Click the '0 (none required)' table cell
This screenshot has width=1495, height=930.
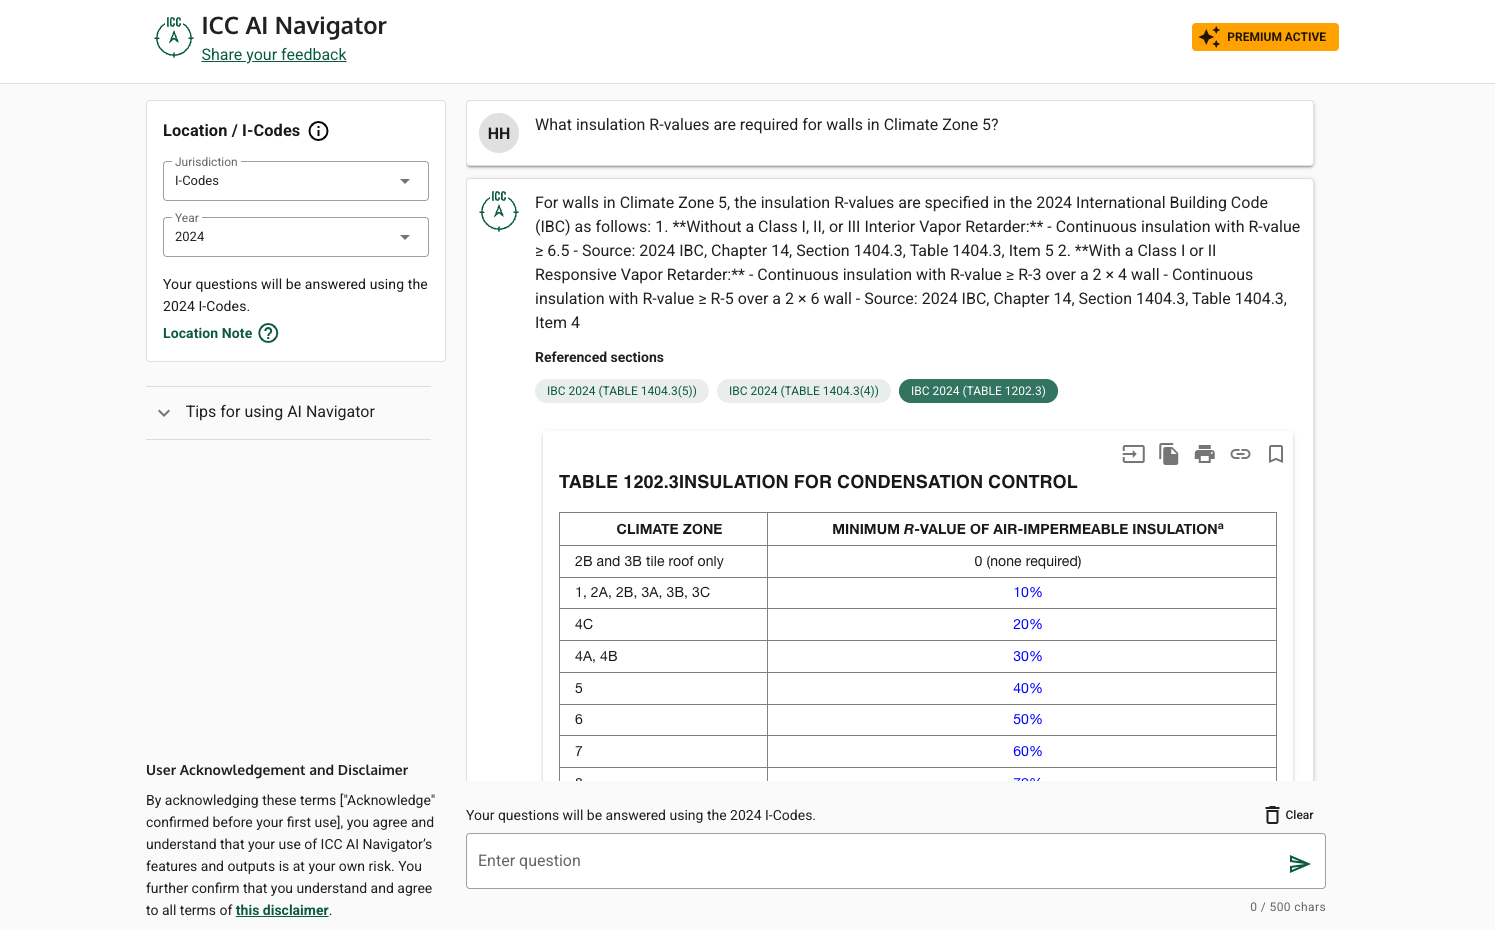tap(1022, 561)
